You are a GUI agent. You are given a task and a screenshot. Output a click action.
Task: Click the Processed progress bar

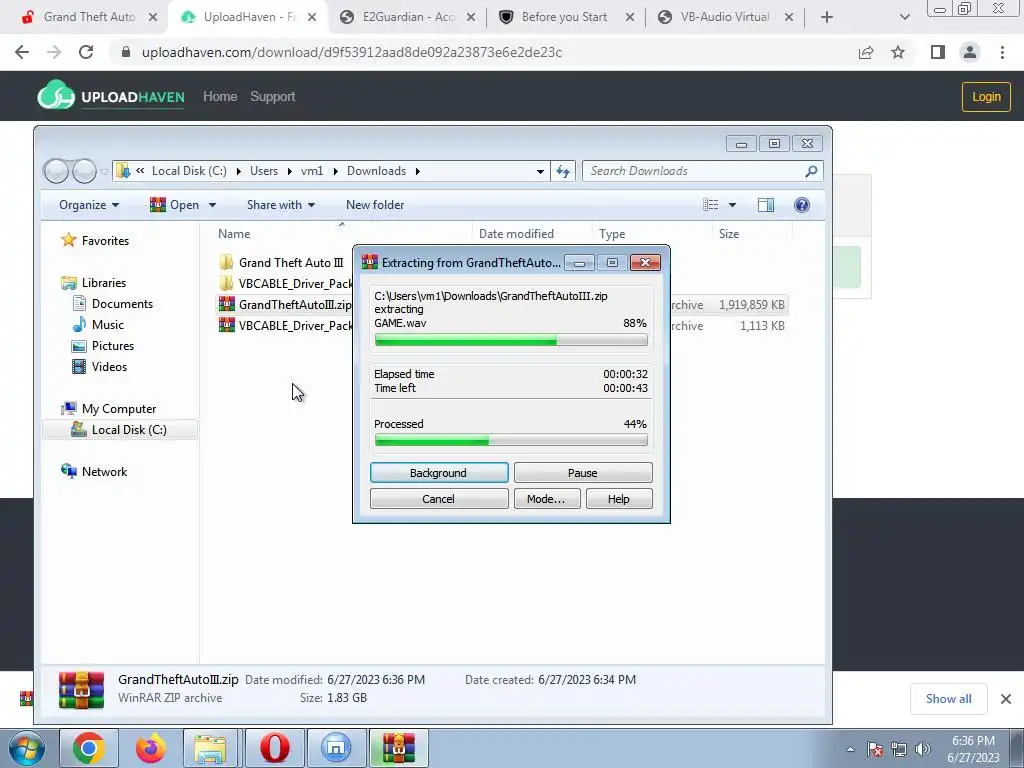pyautogui.click(x=511, y=441)
